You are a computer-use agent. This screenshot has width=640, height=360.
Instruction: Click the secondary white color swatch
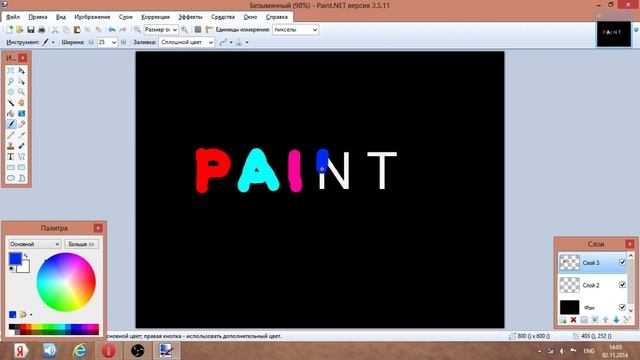(24, 267)
